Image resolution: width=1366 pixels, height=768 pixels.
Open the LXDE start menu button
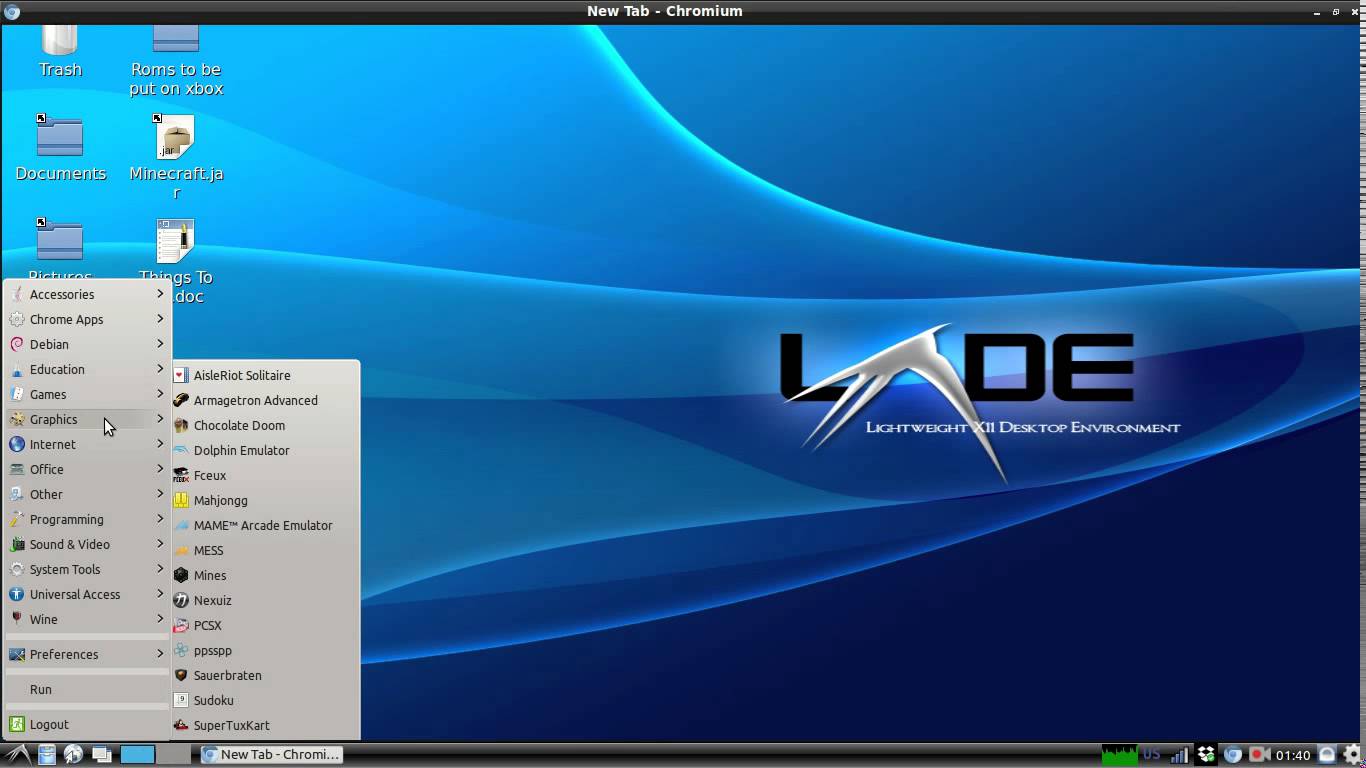(17, 755)
